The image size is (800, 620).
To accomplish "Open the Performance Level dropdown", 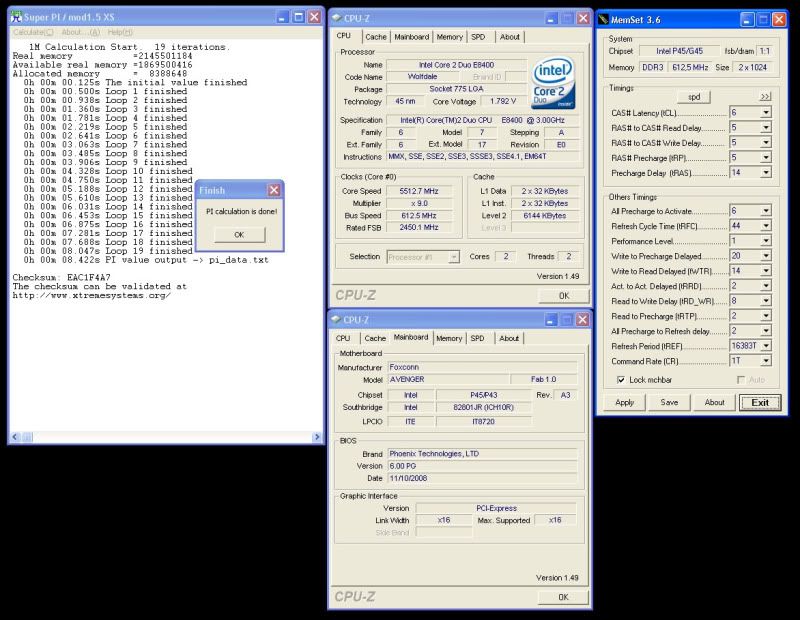I will click(x=766, y=241).
